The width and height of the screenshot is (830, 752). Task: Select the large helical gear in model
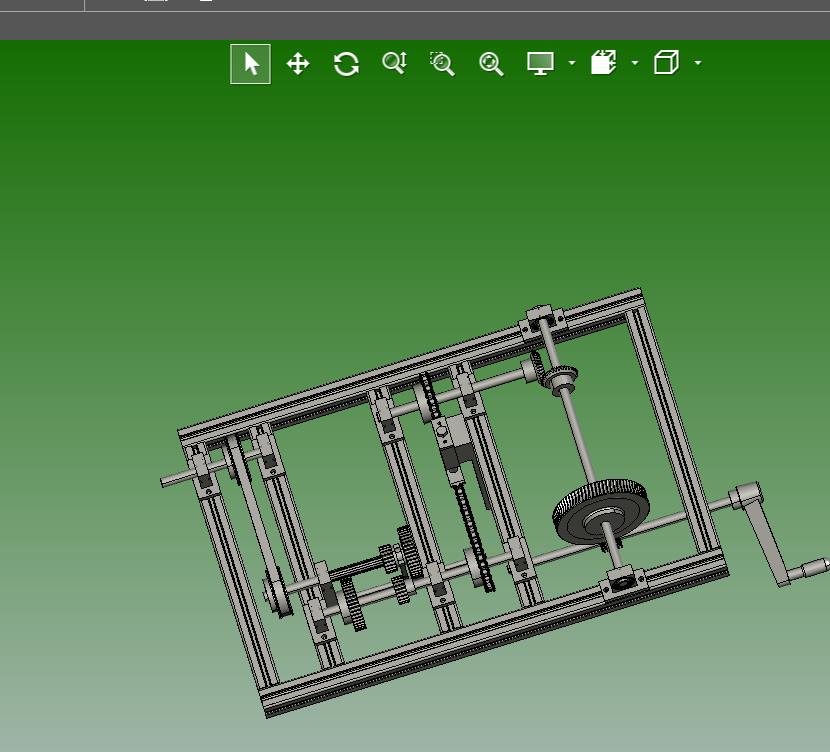[601, 512]
